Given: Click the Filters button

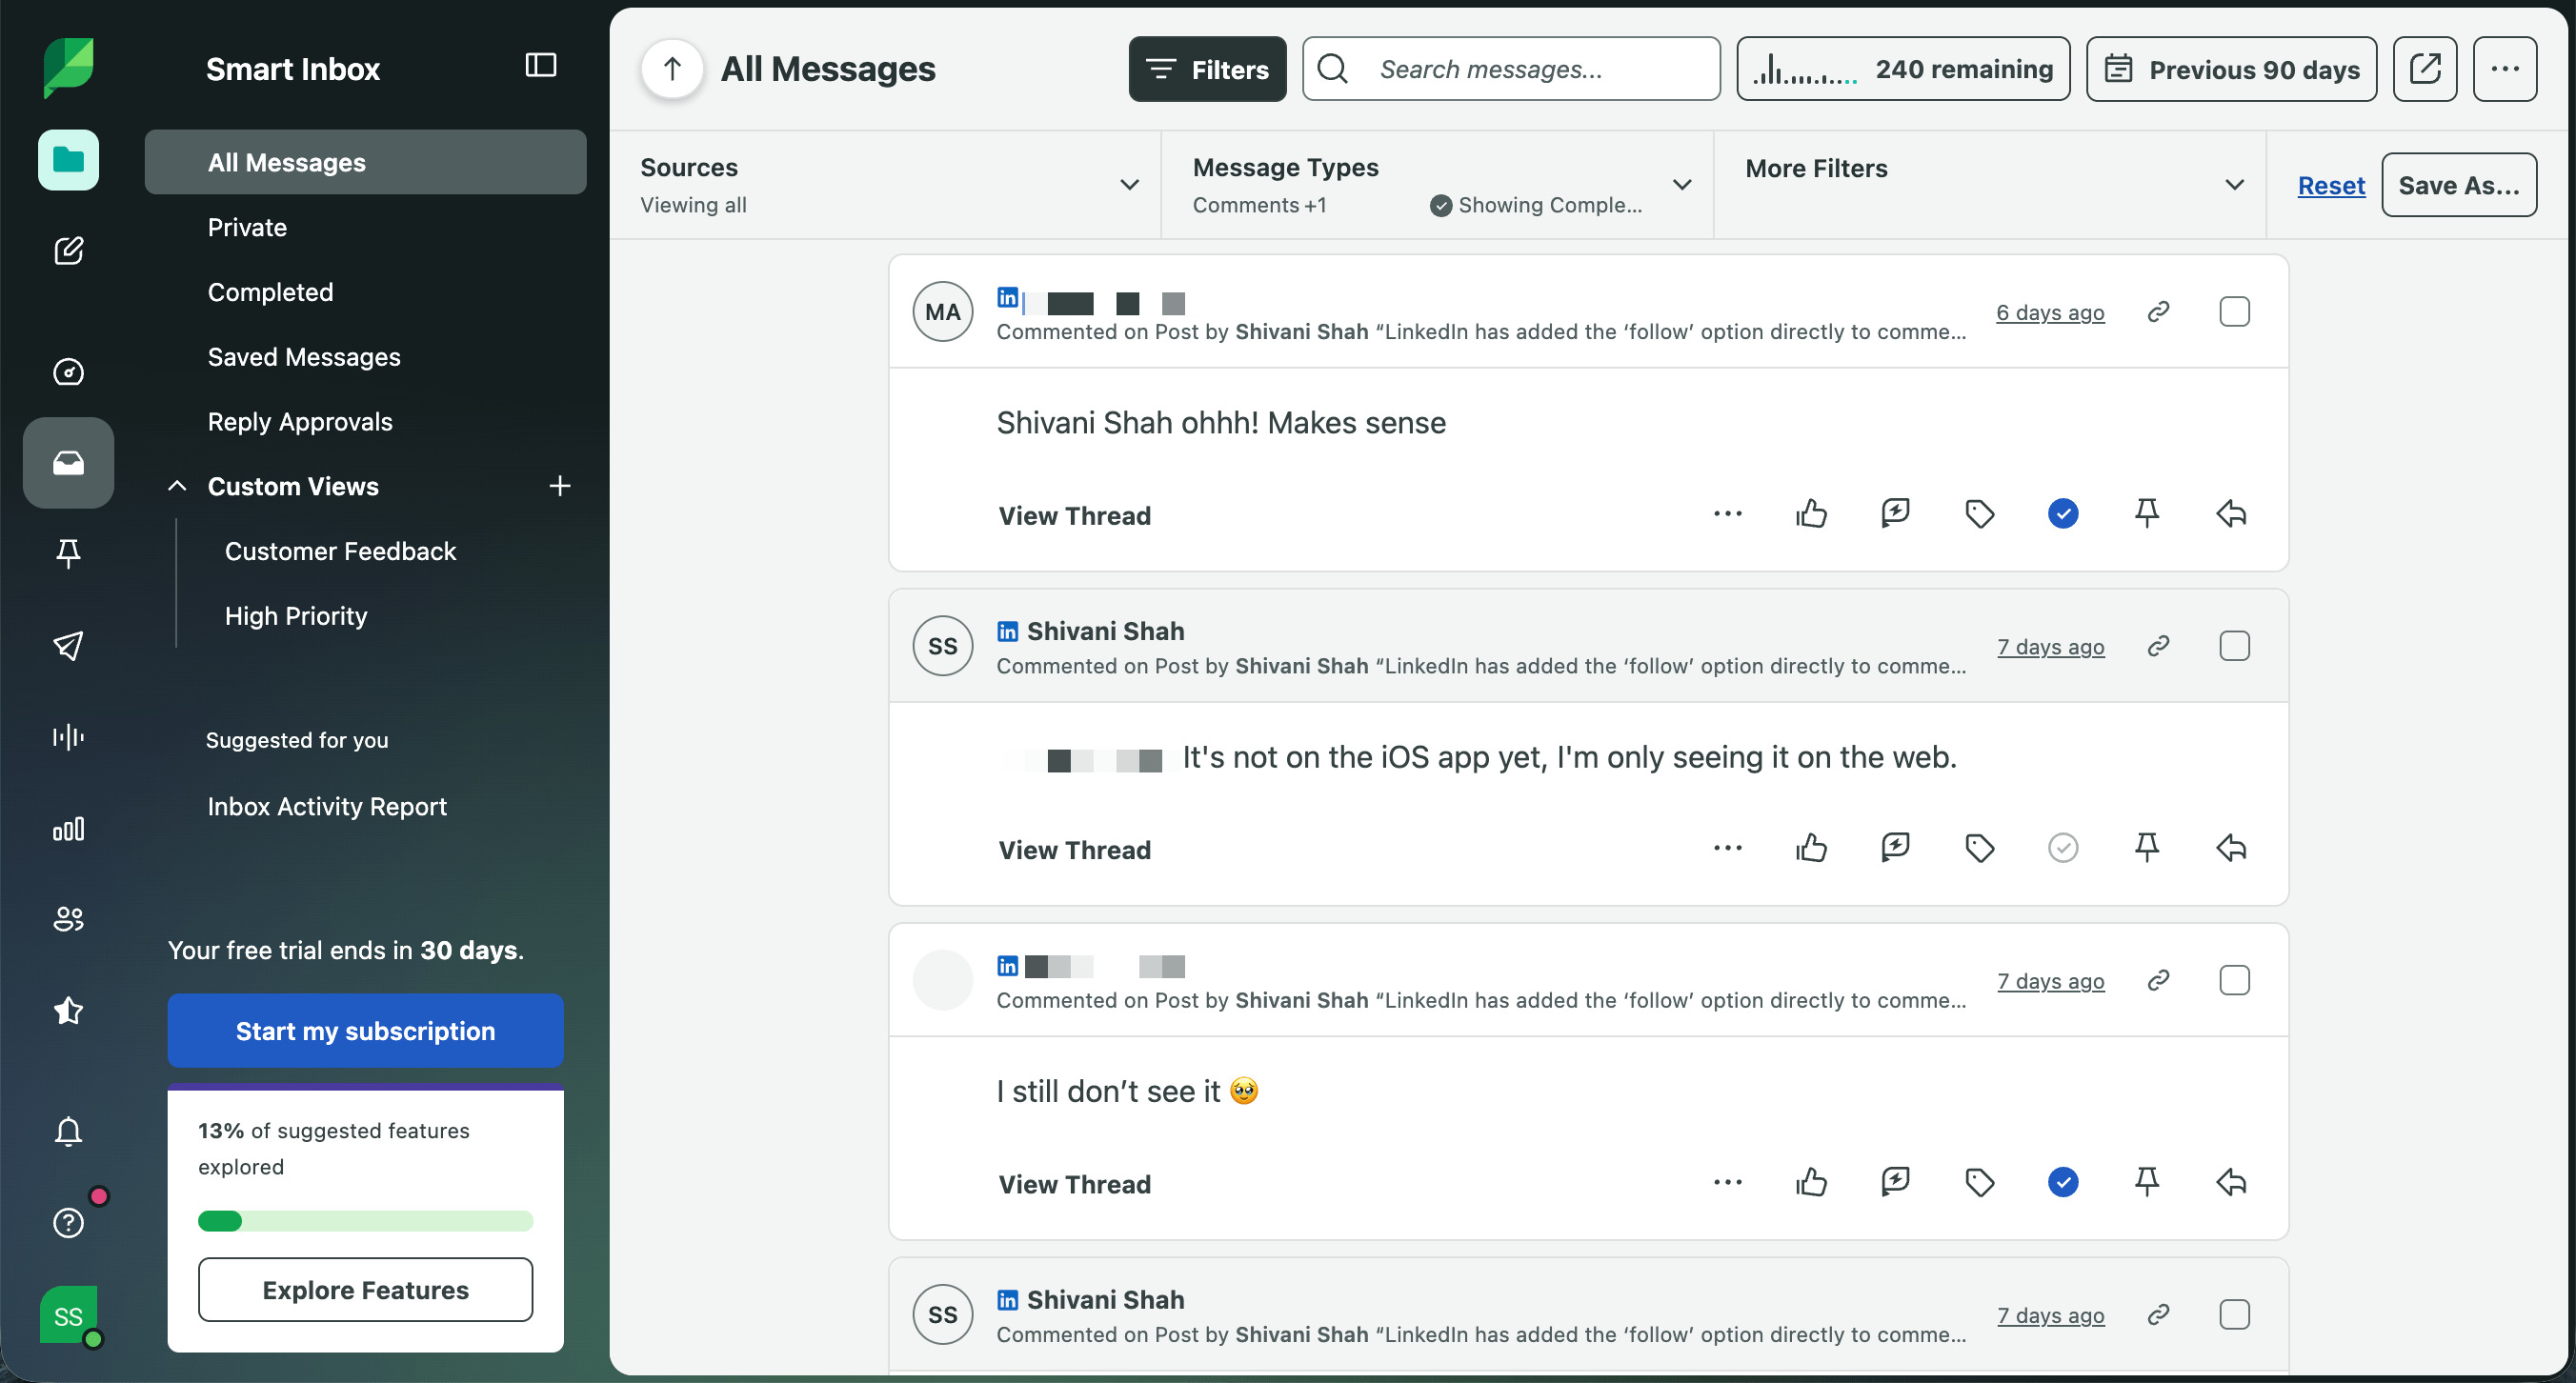Looking at the screenshot, I should (x=1207, y=69).
